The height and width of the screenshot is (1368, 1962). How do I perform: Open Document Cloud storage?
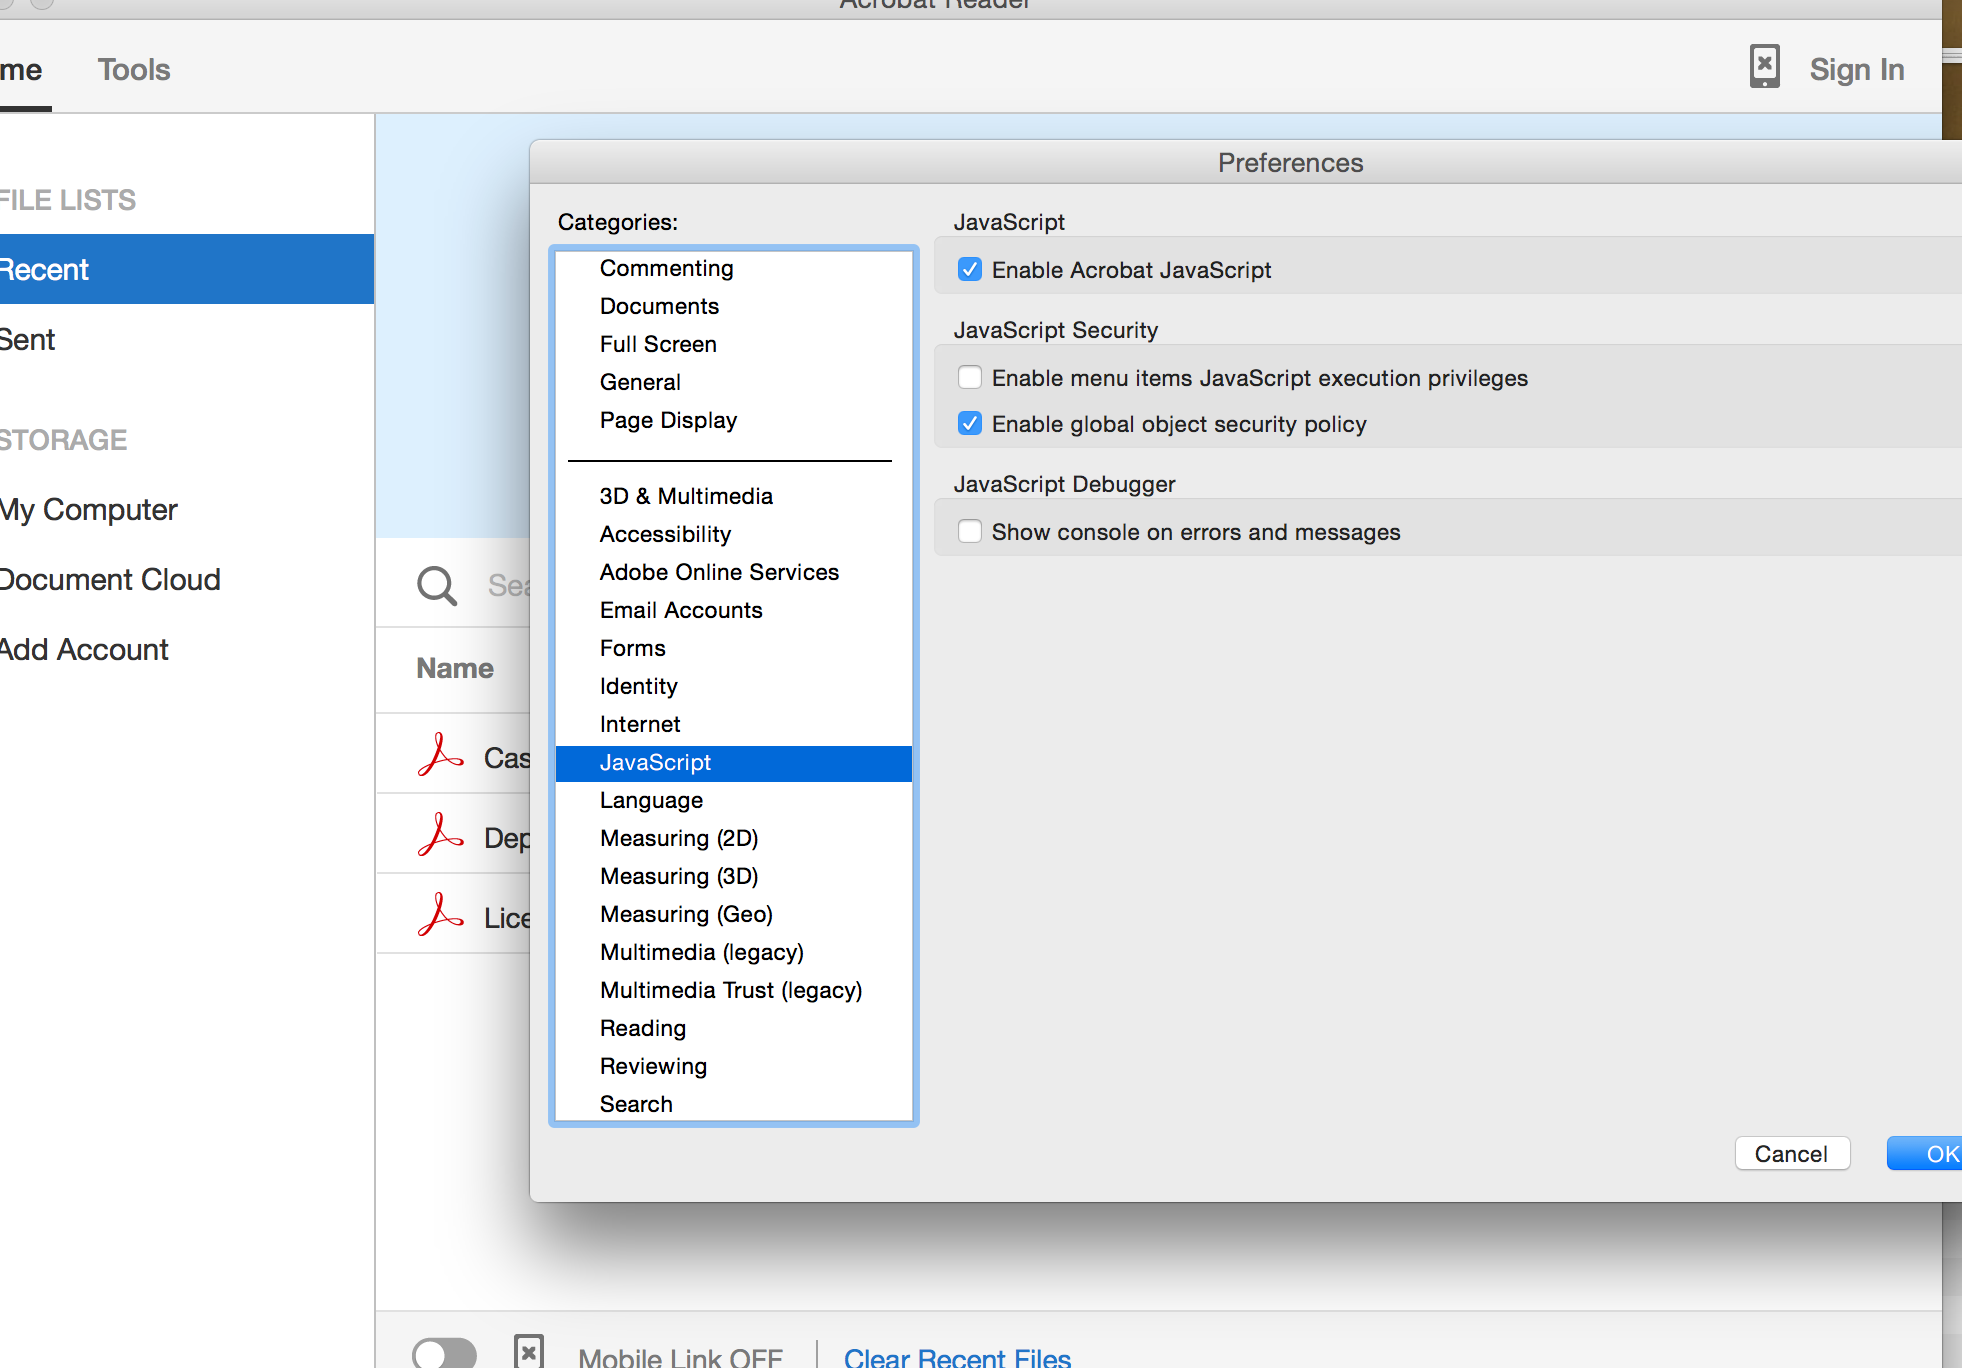click(187, 579)
